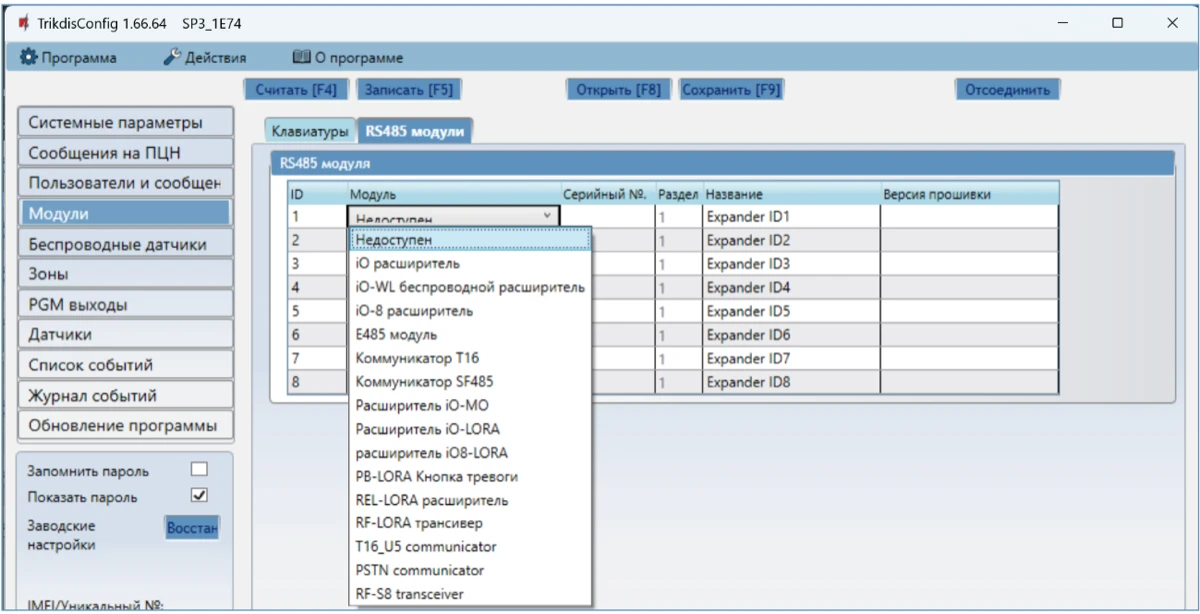Select iO расширитель from the dropdown list

[x=408, y=263]
